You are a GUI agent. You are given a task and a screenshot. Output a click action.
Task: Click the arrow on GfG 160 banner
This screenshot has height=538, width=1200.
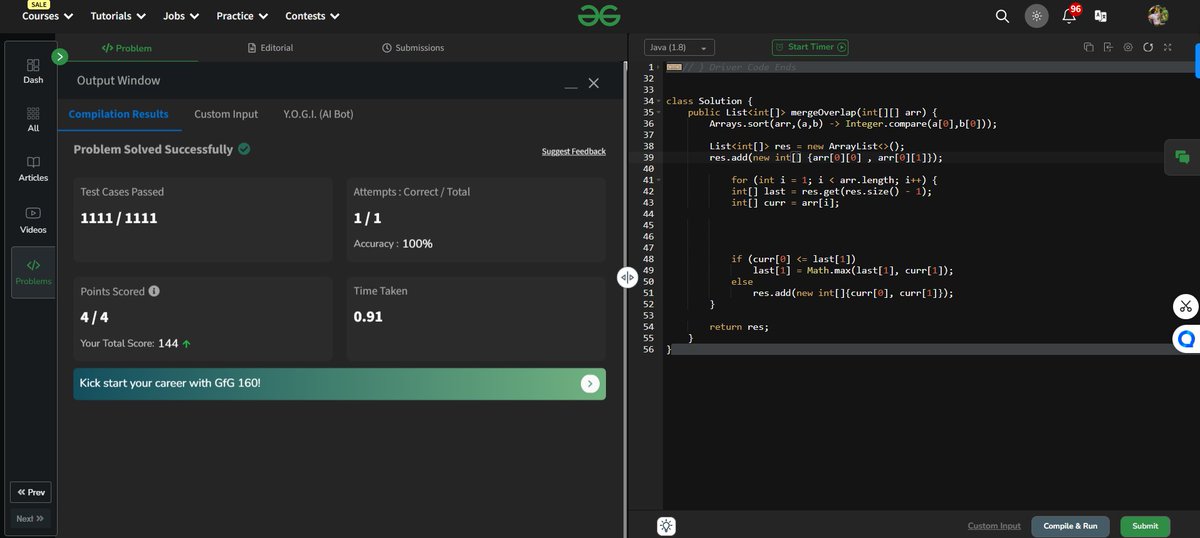click(590, 383)
